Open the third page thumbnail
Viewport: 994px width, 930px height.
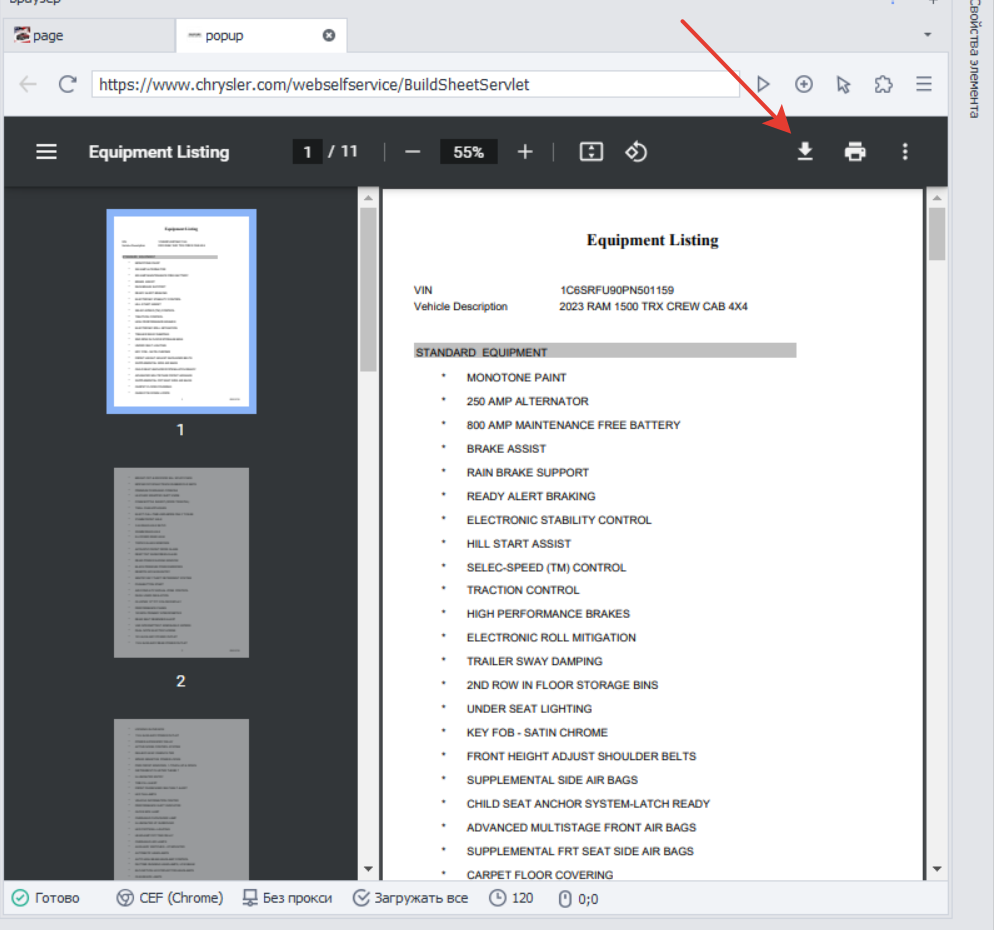[x=181, y=799]
